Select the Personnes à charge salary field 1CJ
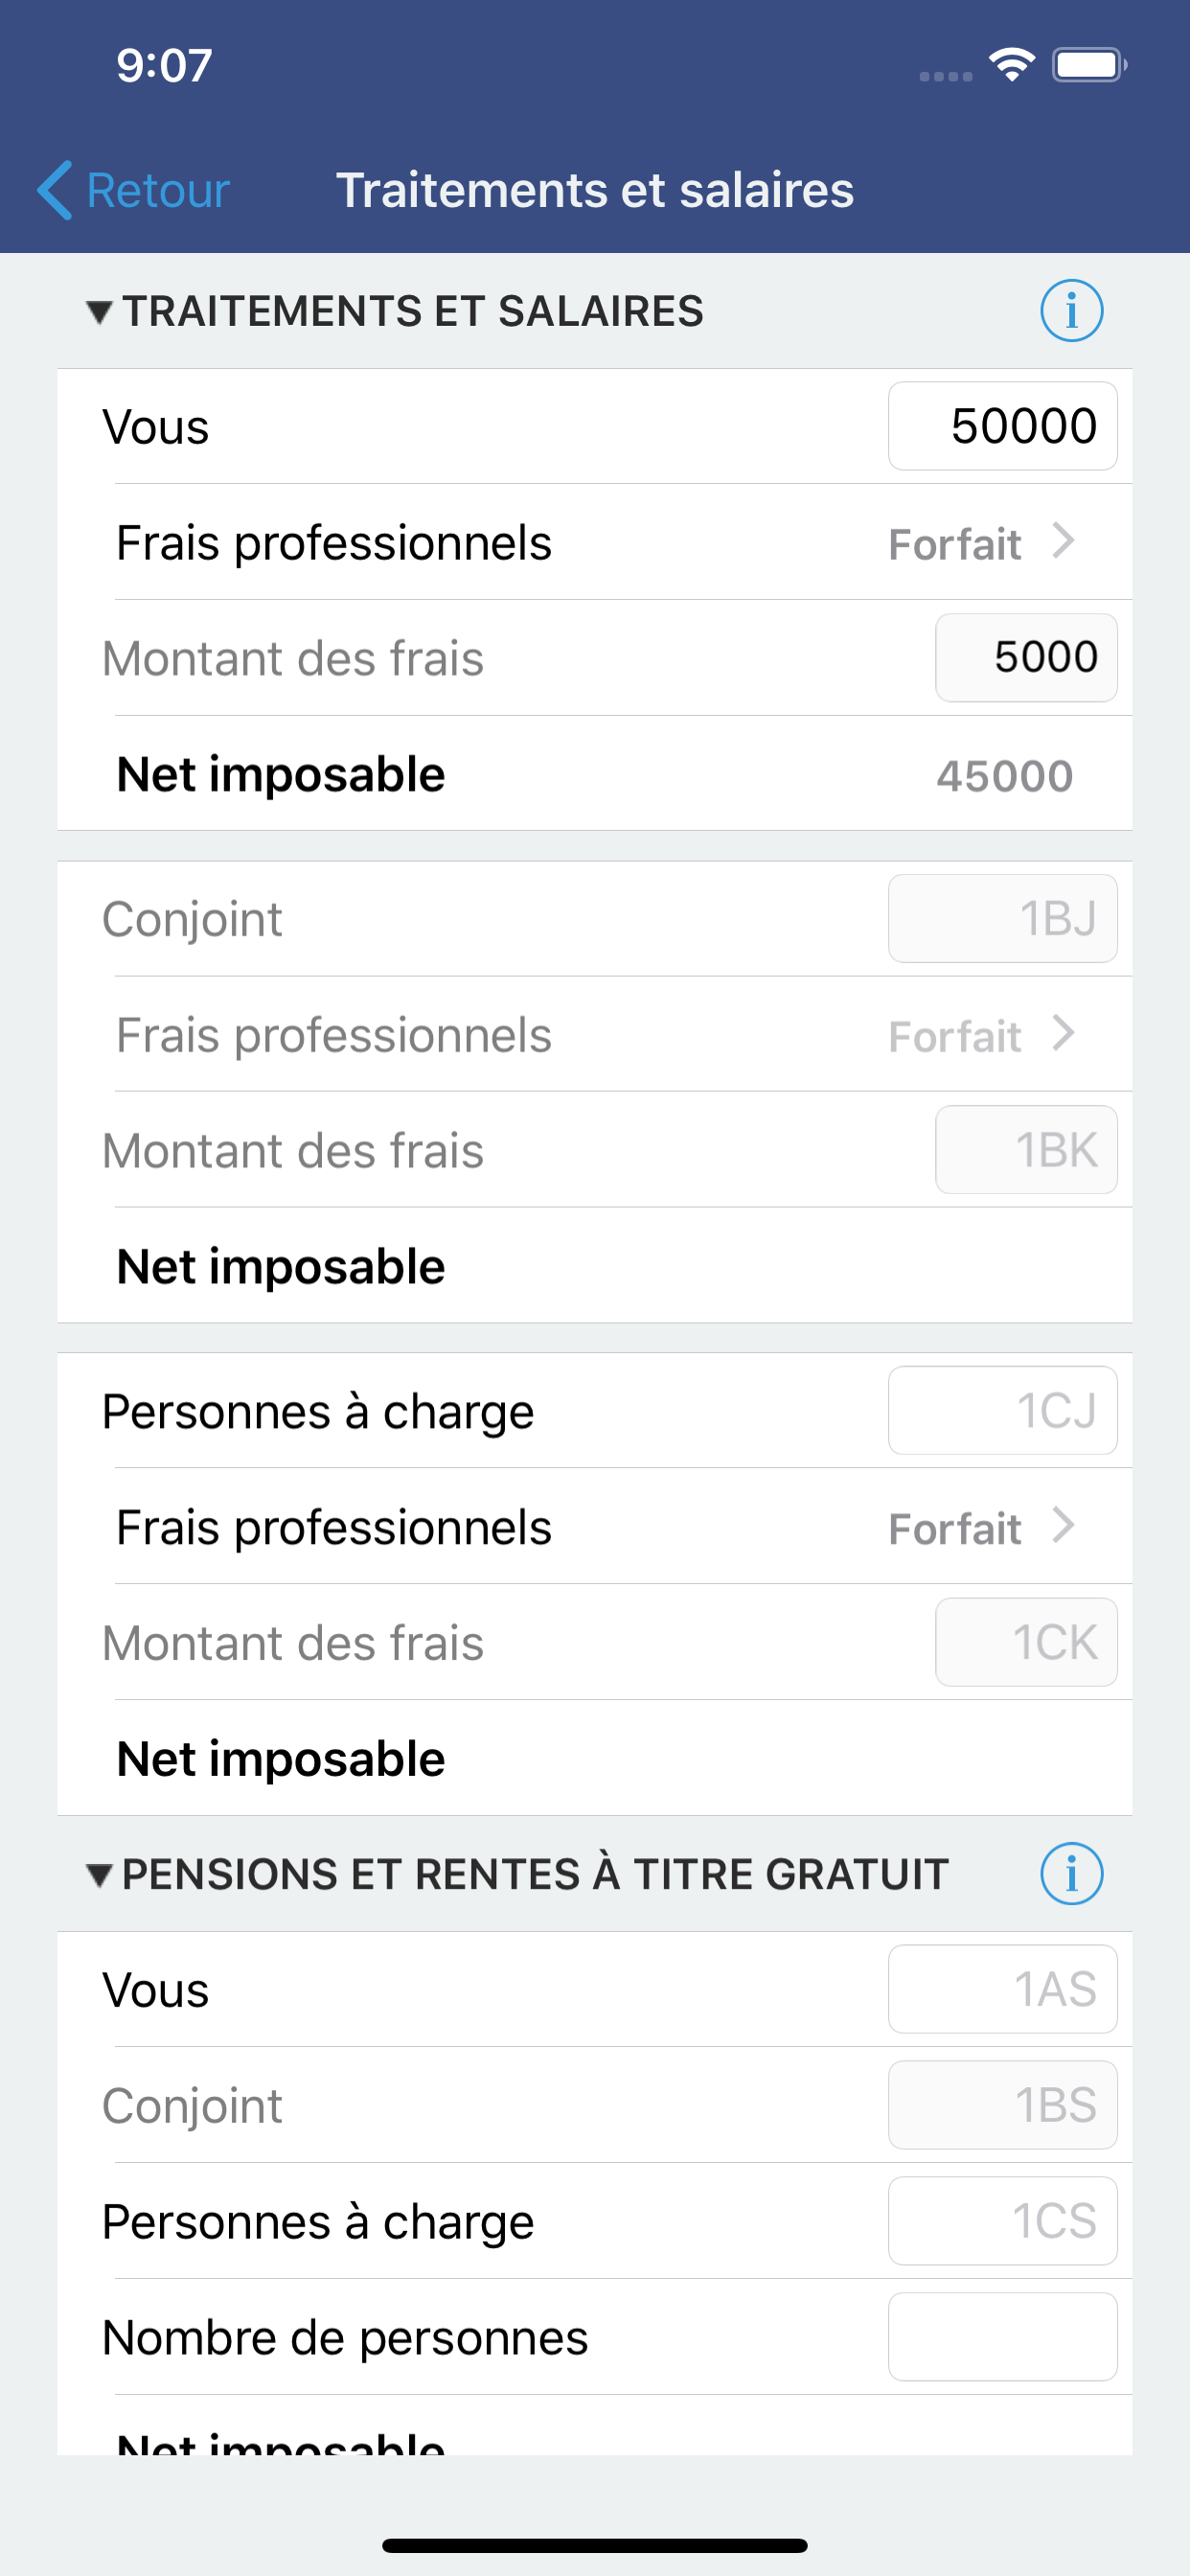1190x2576 pixels. click(x=1002, y=1411)
